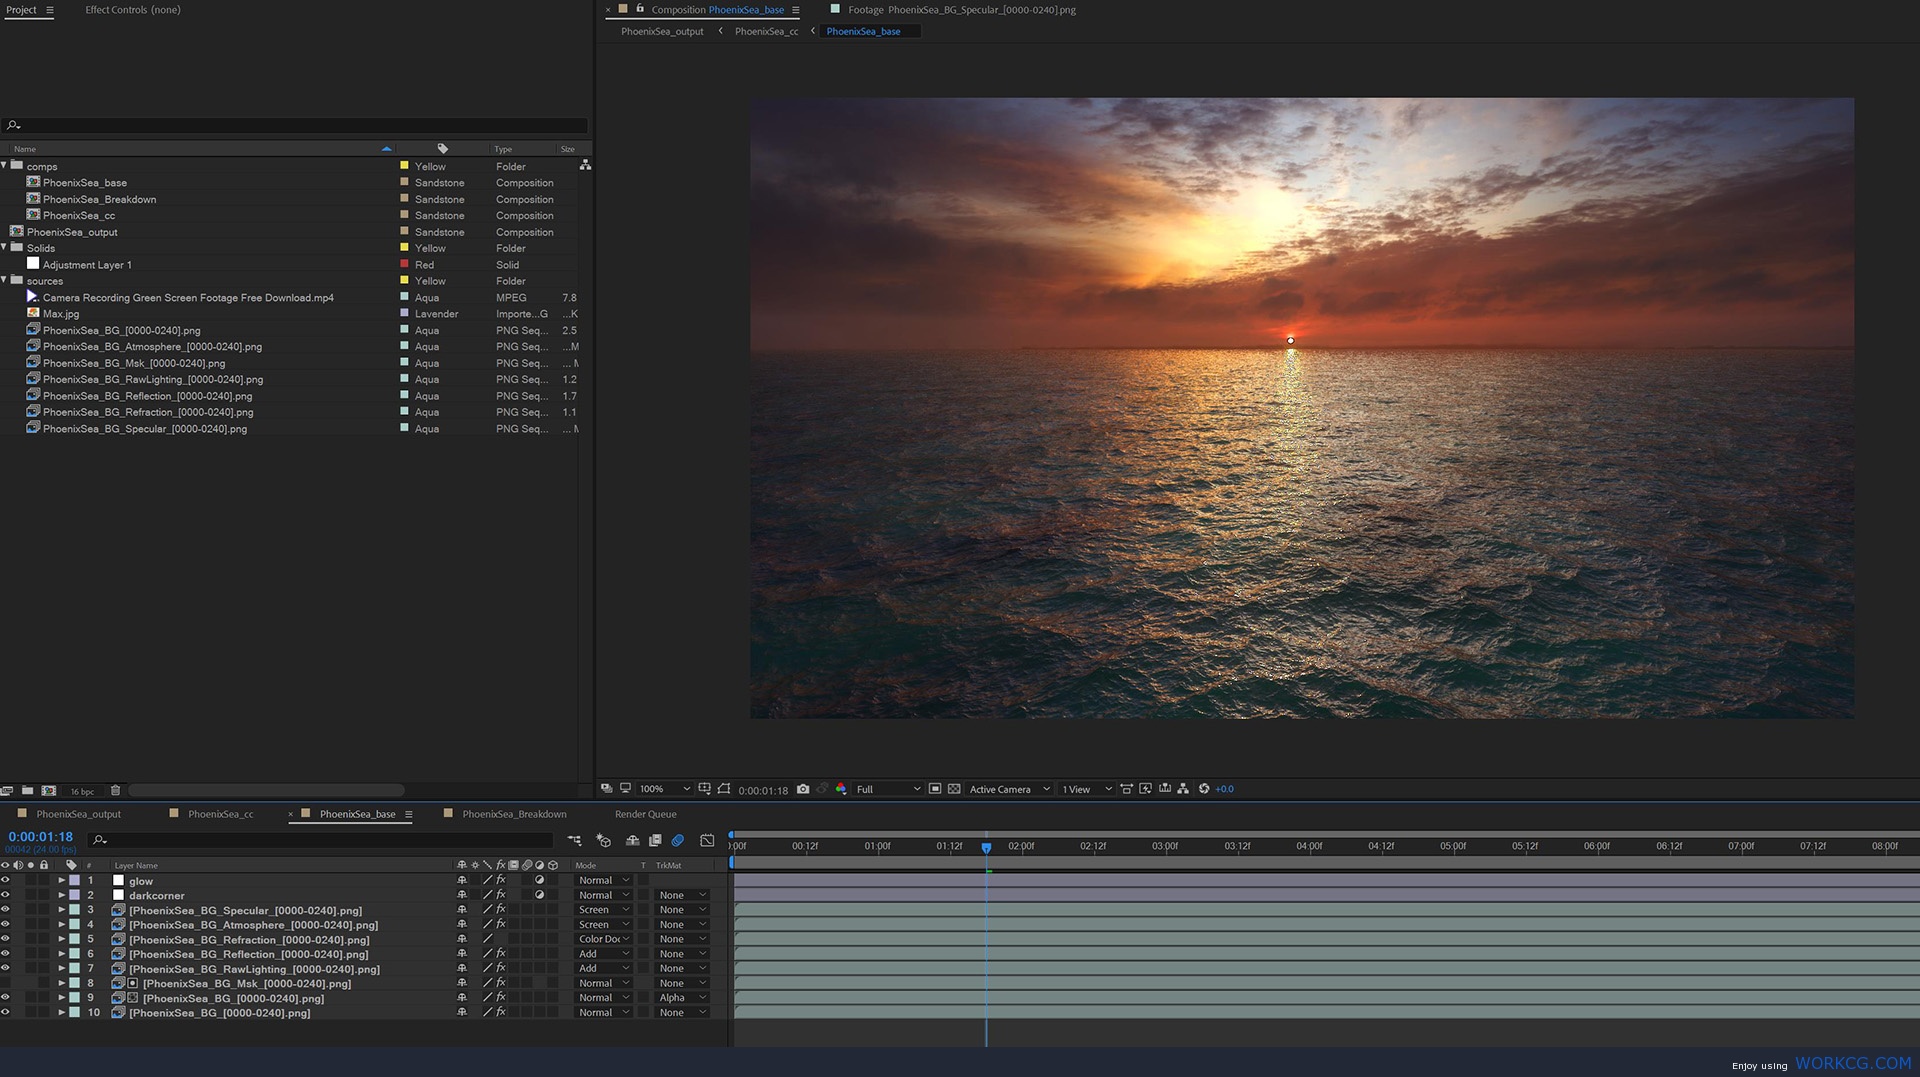This screenshot has height=1077, width=1920.
Task: Toggle visibility of the Specular layer
Action: 5,910
